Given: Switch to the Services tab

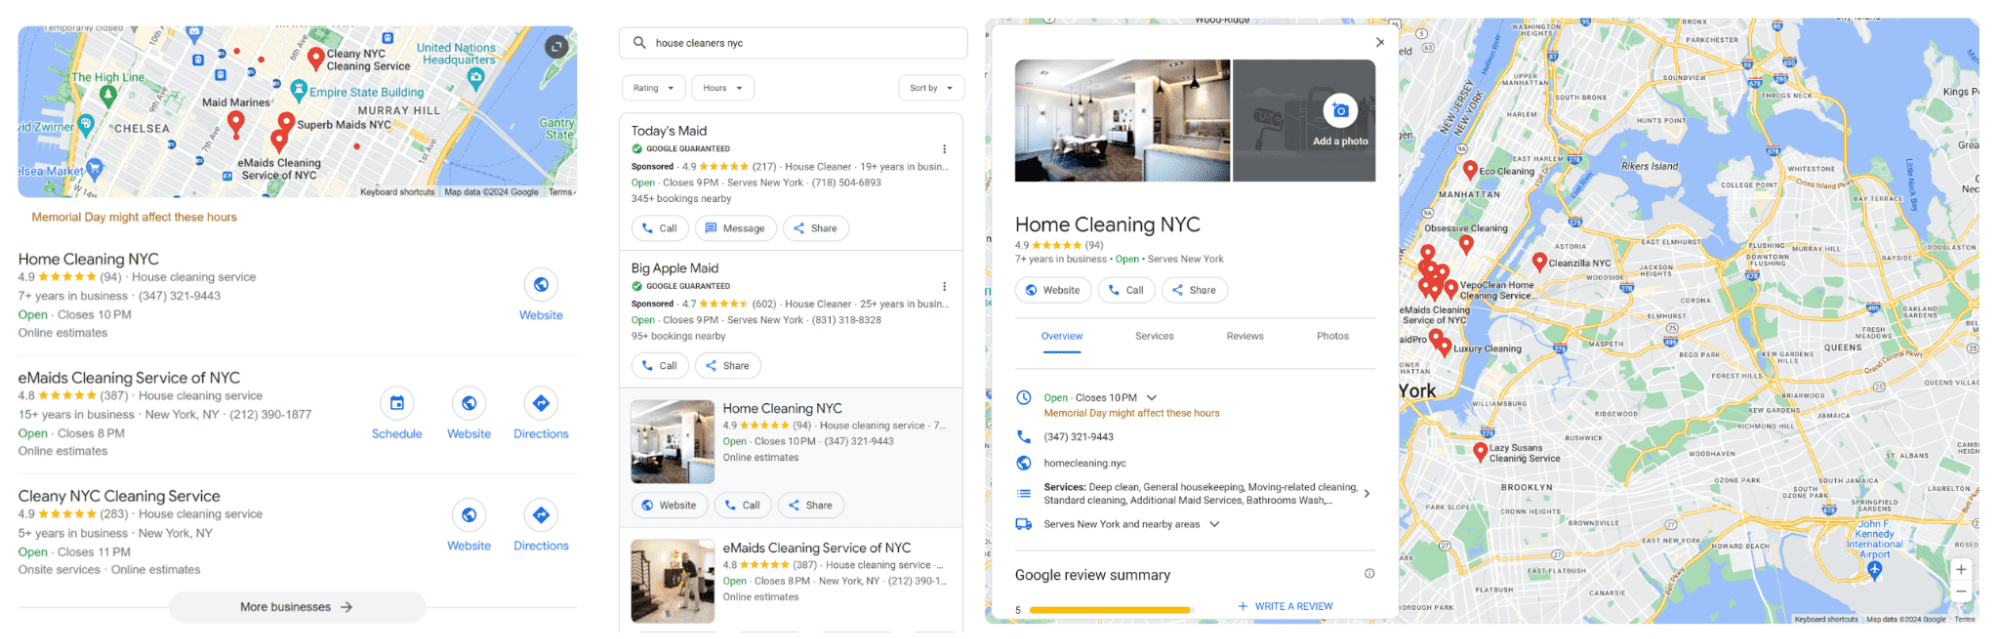Looking at the screenshot, I should coord(1154,337).
